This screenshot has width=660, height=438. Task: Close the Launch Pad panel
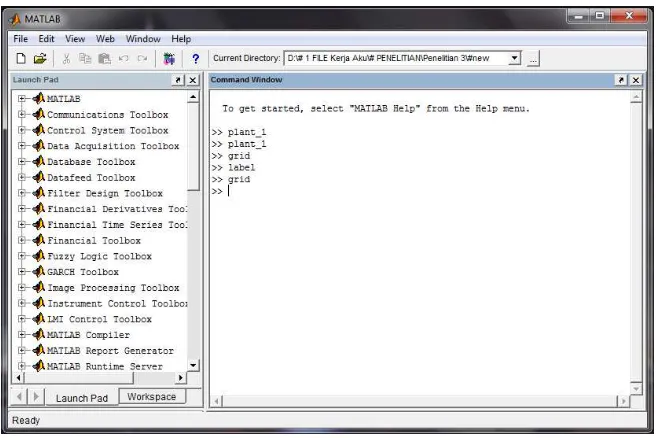[193, 80]
